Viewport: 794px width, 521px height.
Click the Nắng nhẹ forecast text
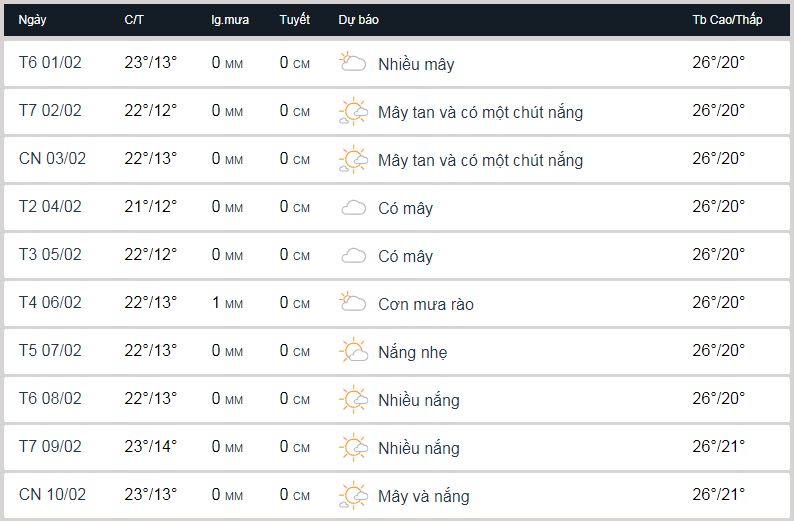[x=413, y=352]
